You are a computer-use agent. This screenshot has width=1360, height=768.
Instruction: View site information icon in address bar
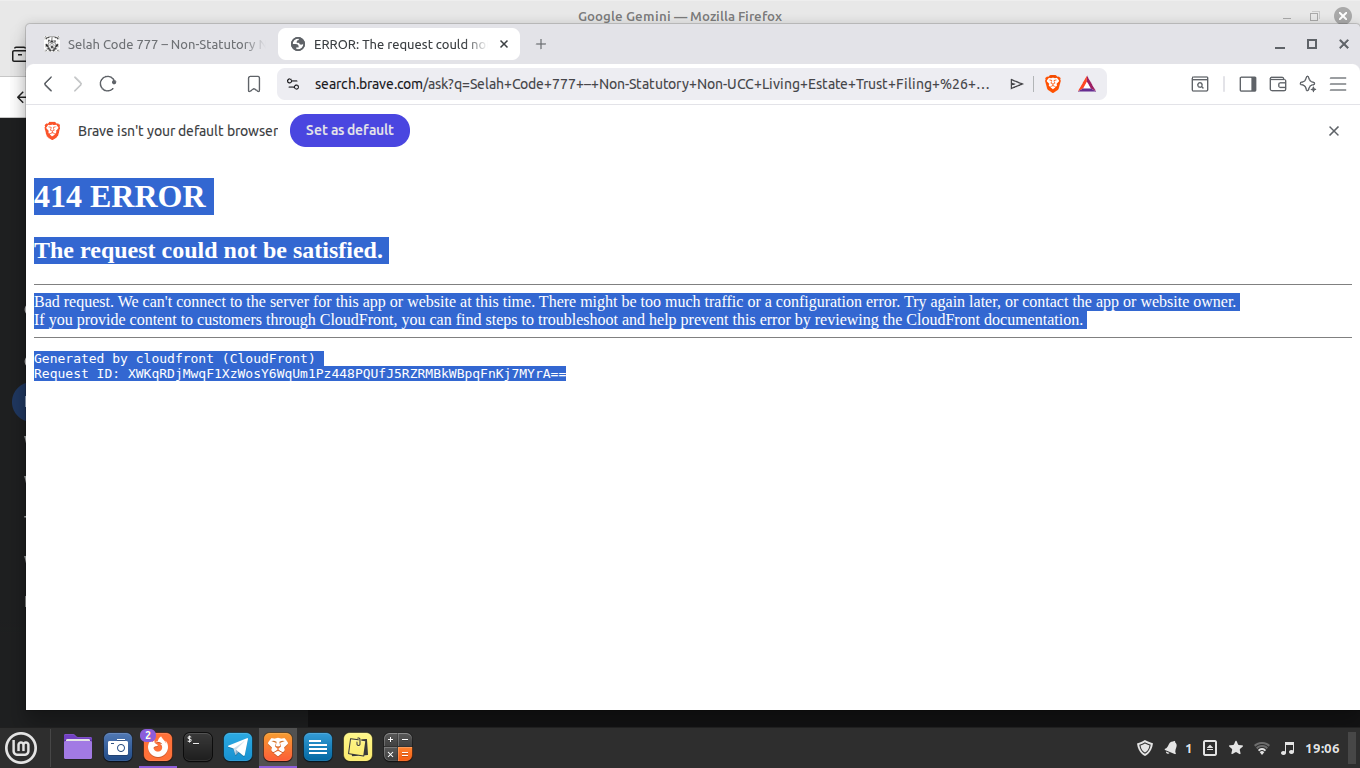click(293, 84)
